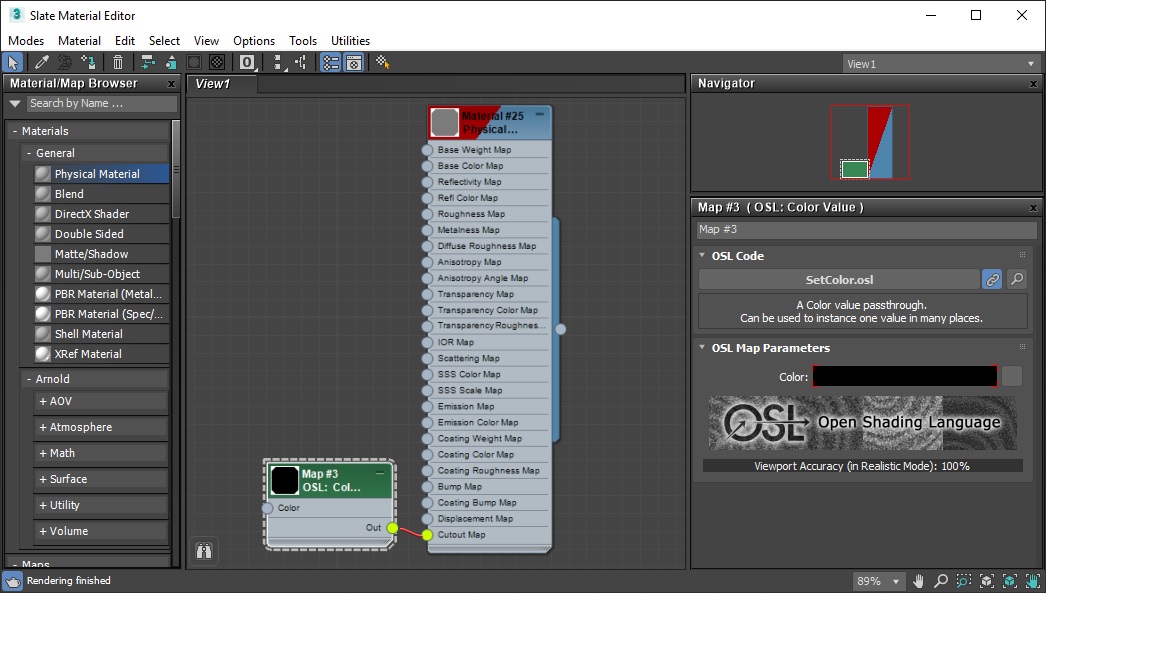Activate the Pan tool at bottom right
This screenshot has width=1152, height=648.
click(919, 581)
